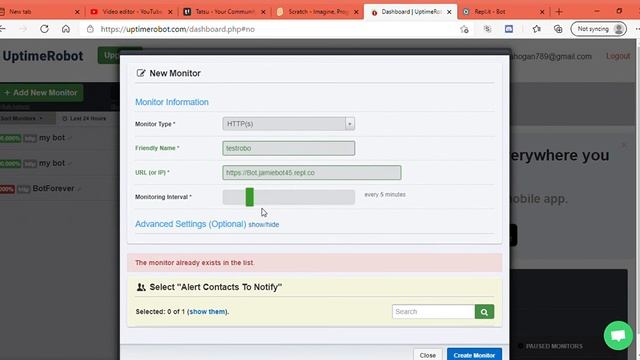The image size is (640, 360).
Task: Click the address bar URL
Action: tap(178, 29)
